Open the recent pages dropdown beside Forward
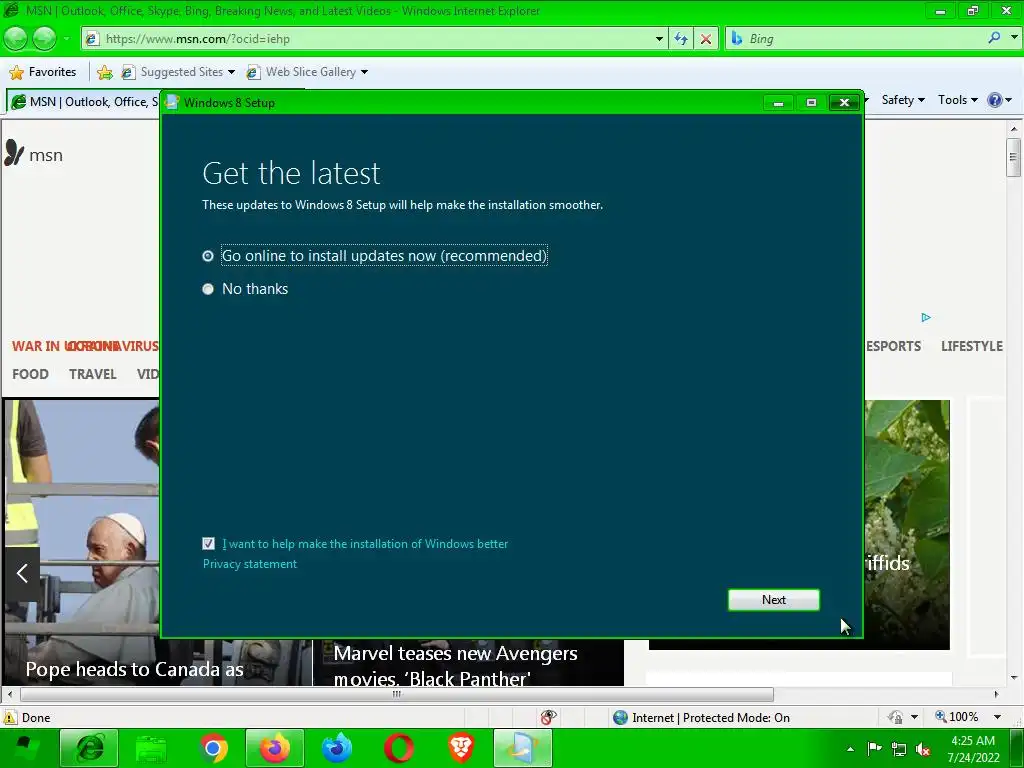The image size is (1024, 768). [66, 39]
